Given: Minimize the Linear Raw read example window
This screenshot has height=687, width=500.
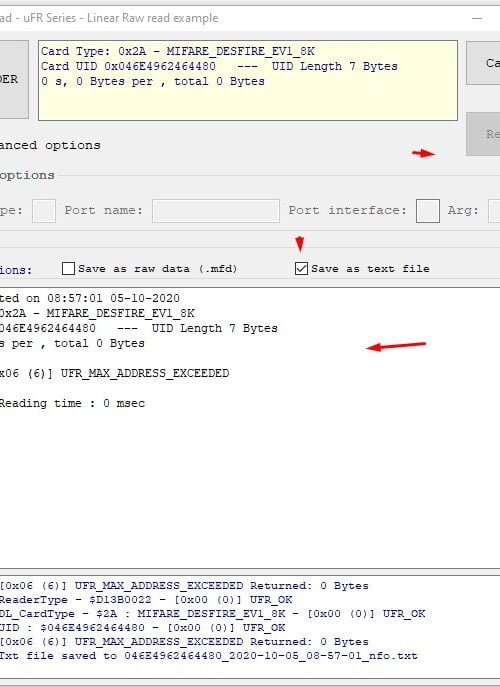Looking at the screenshot, I should click(477, 18).
